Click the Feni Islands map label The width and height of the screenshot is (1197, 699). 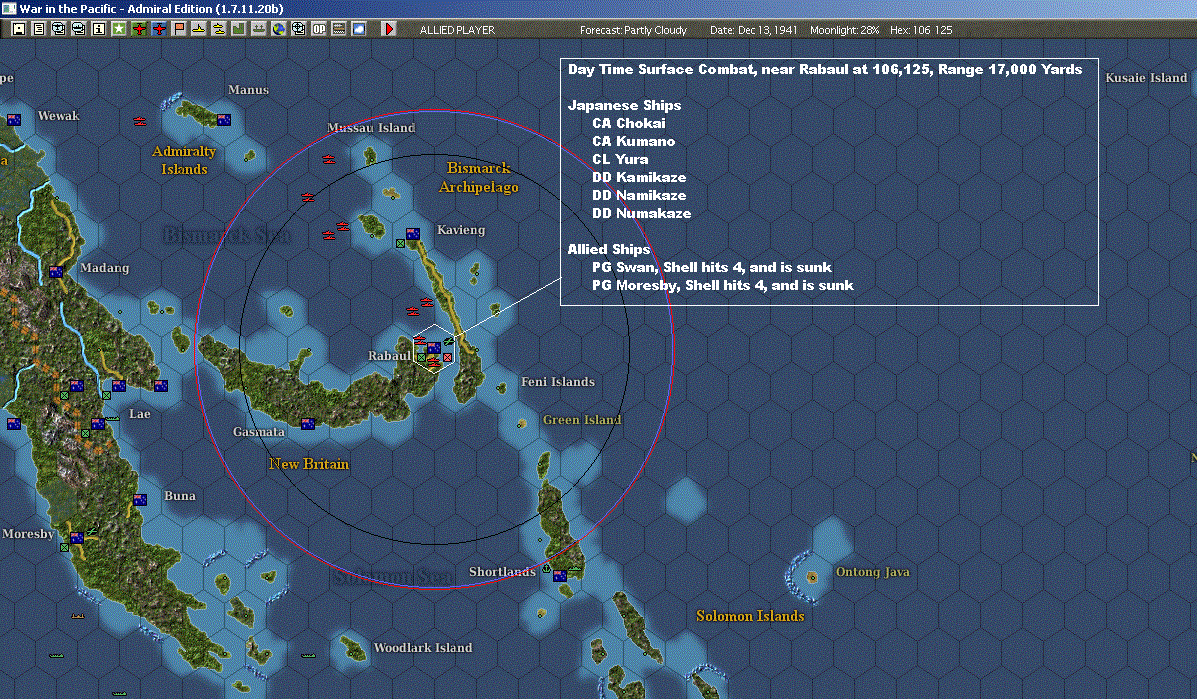pyautogui.click(x=557, y=382)
